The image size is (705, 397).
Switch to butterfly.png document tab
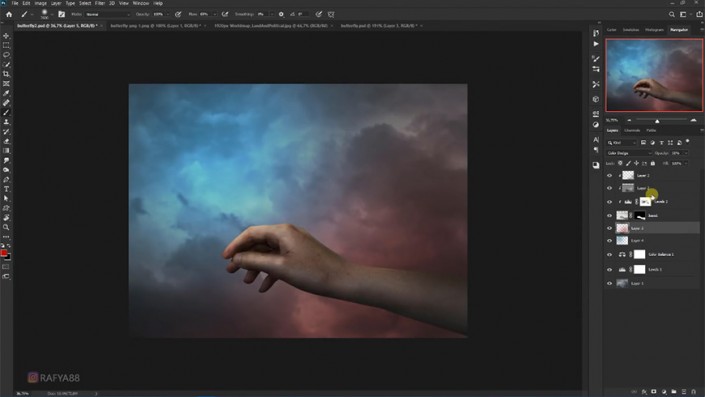click(x=156, y=26)
